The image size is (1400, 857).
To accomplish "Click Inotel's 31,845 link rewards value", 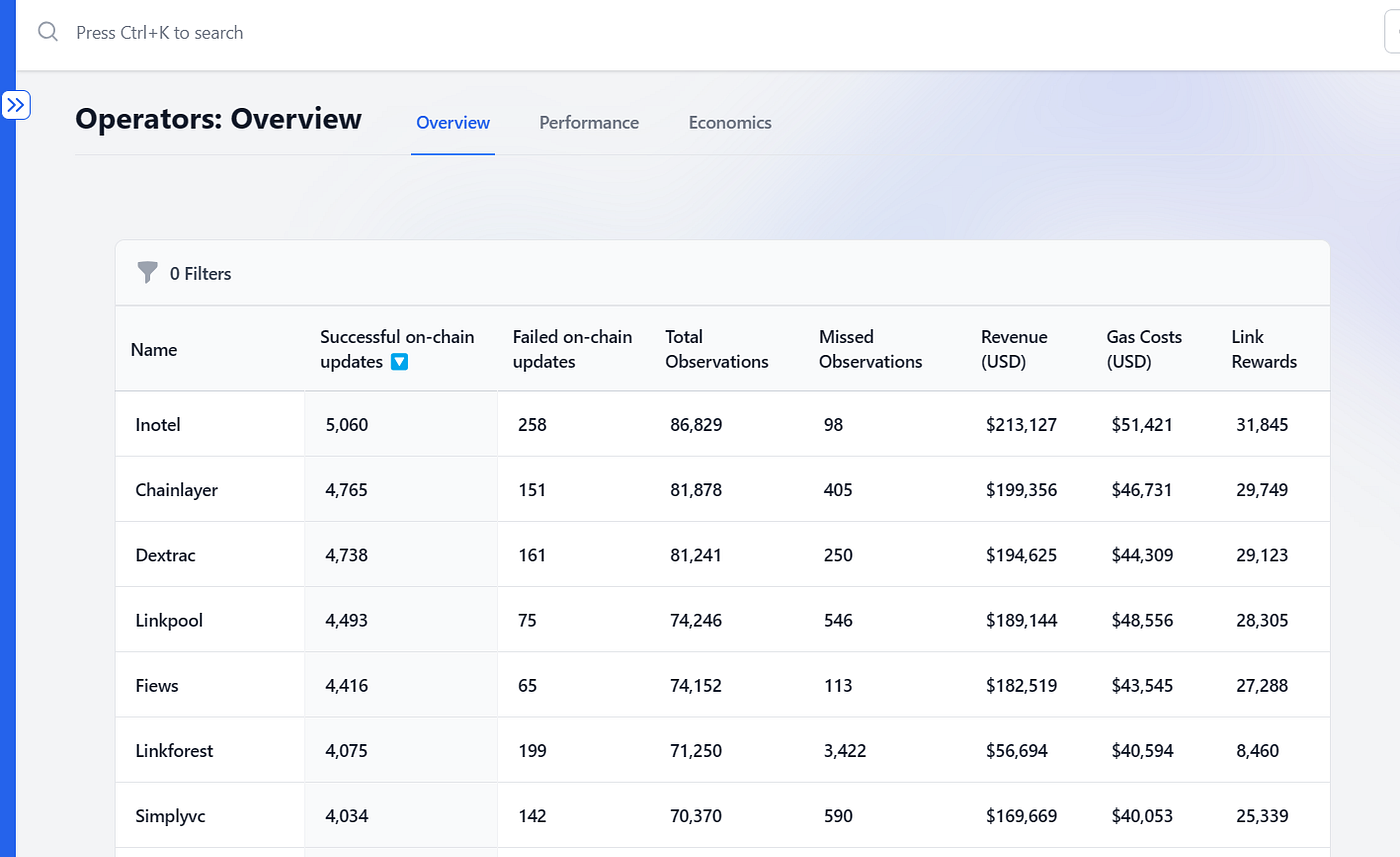I will tap(1262, 425).
